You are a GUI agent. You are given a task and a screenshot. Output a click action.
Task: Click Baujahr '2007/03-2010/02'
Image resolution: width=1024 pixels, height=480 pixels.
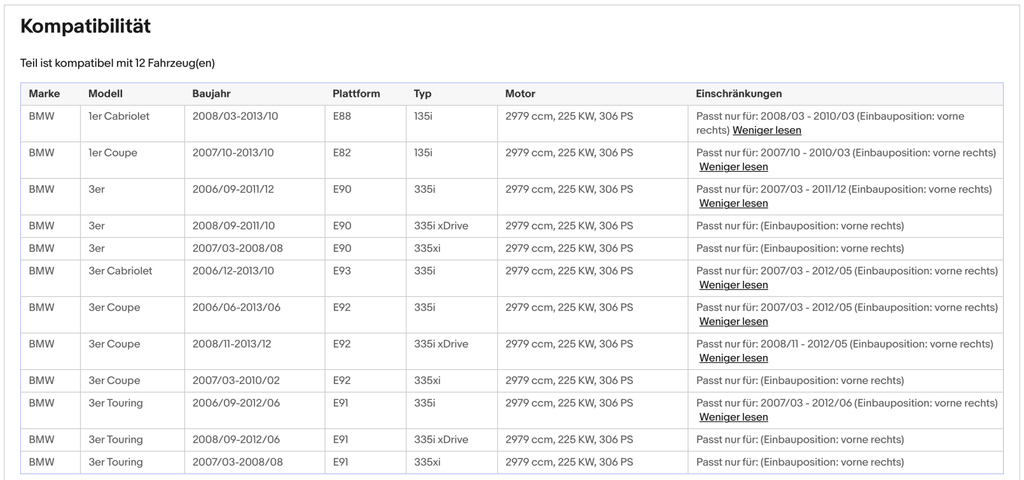(236, 381)
